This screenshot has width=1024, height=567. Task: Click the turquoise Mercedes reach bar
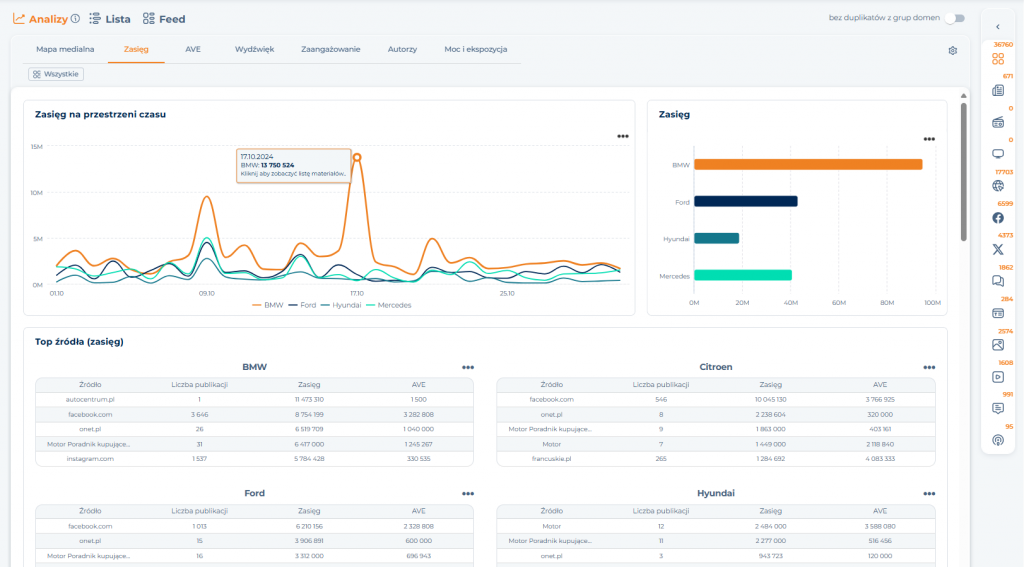[743, 276]
